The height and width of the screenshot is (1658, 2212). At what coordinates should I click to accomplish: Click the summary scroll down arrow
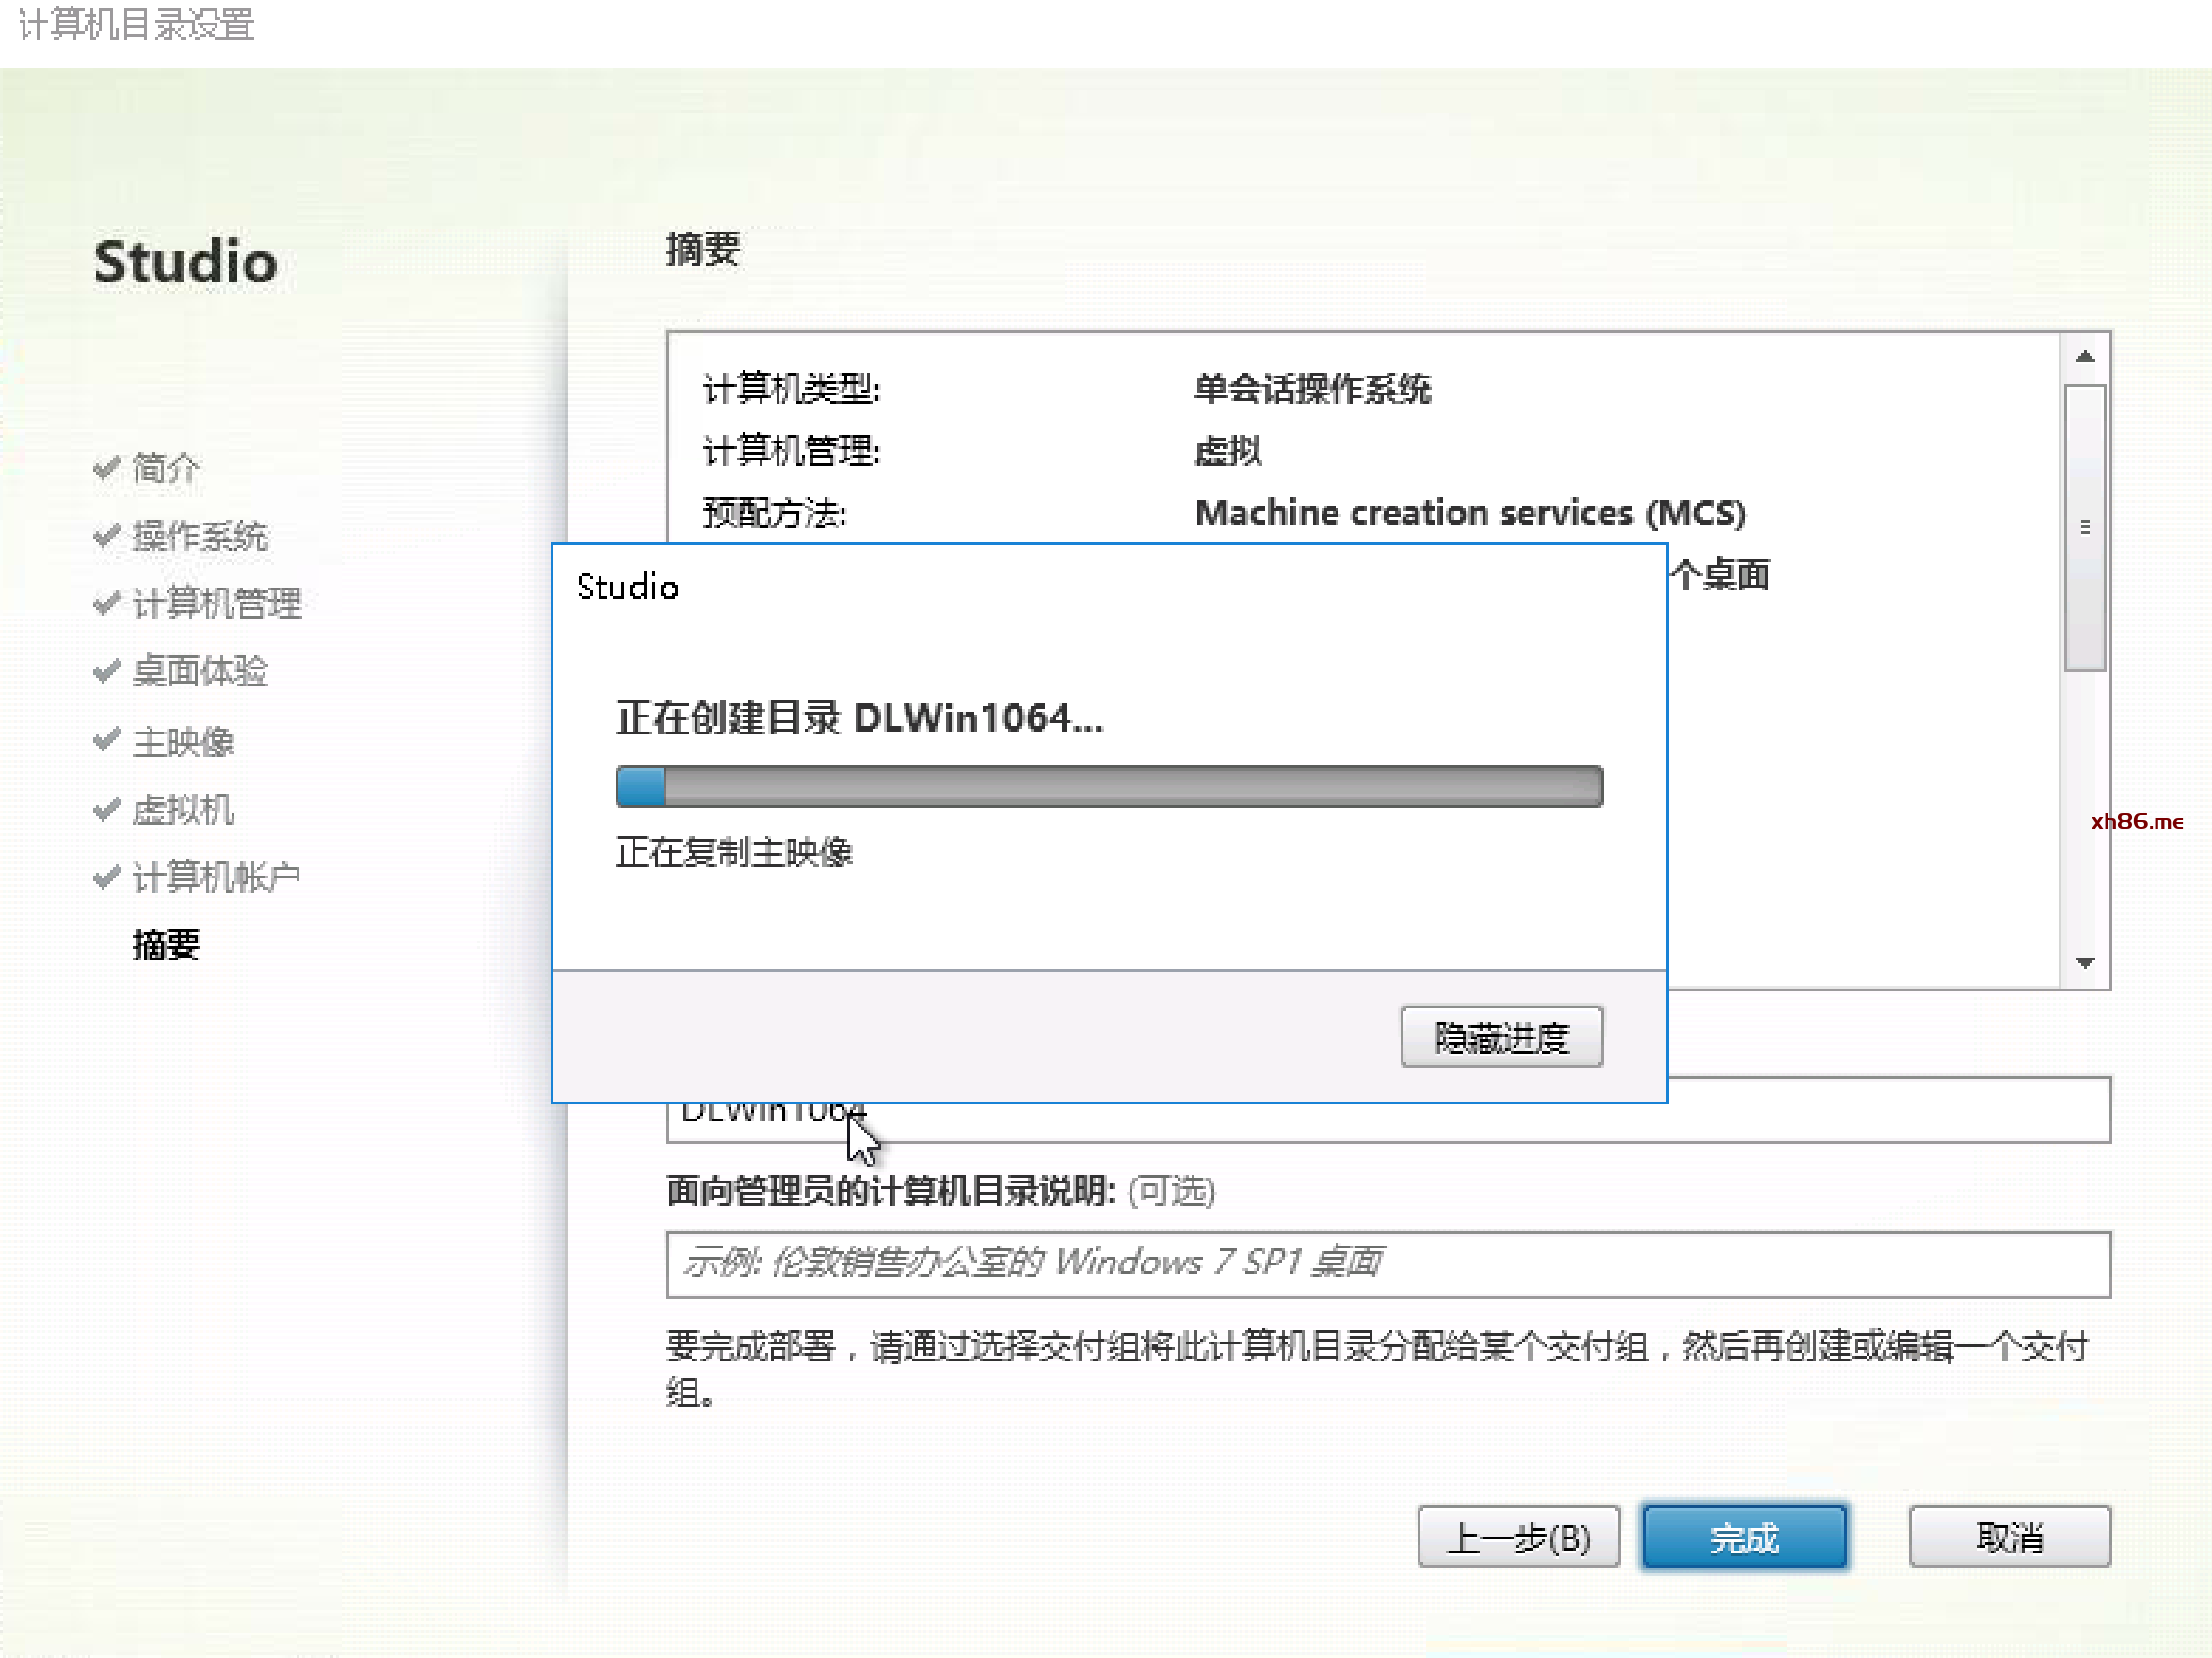point(2085,962)
